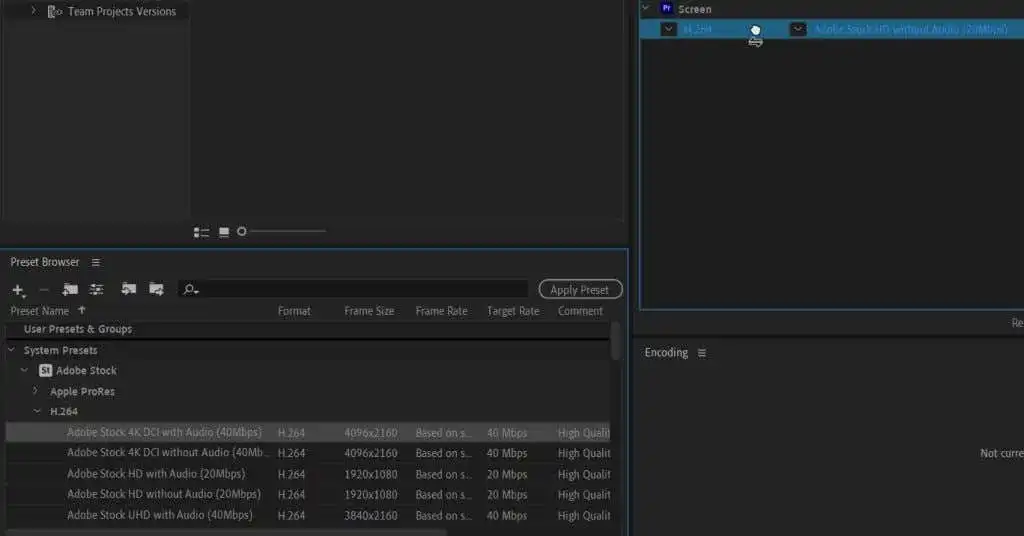Collapse the Adobe Stock group
Viewport: 1024px width, 536px height.
tap(24, 370)
